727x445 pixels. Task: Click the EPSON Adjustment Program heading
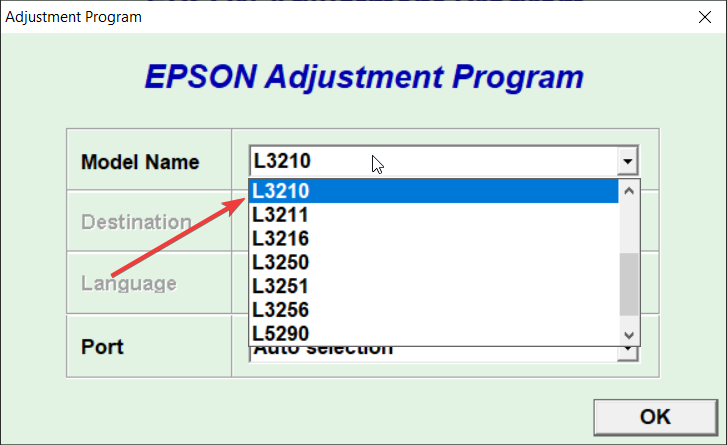(364, 76)
